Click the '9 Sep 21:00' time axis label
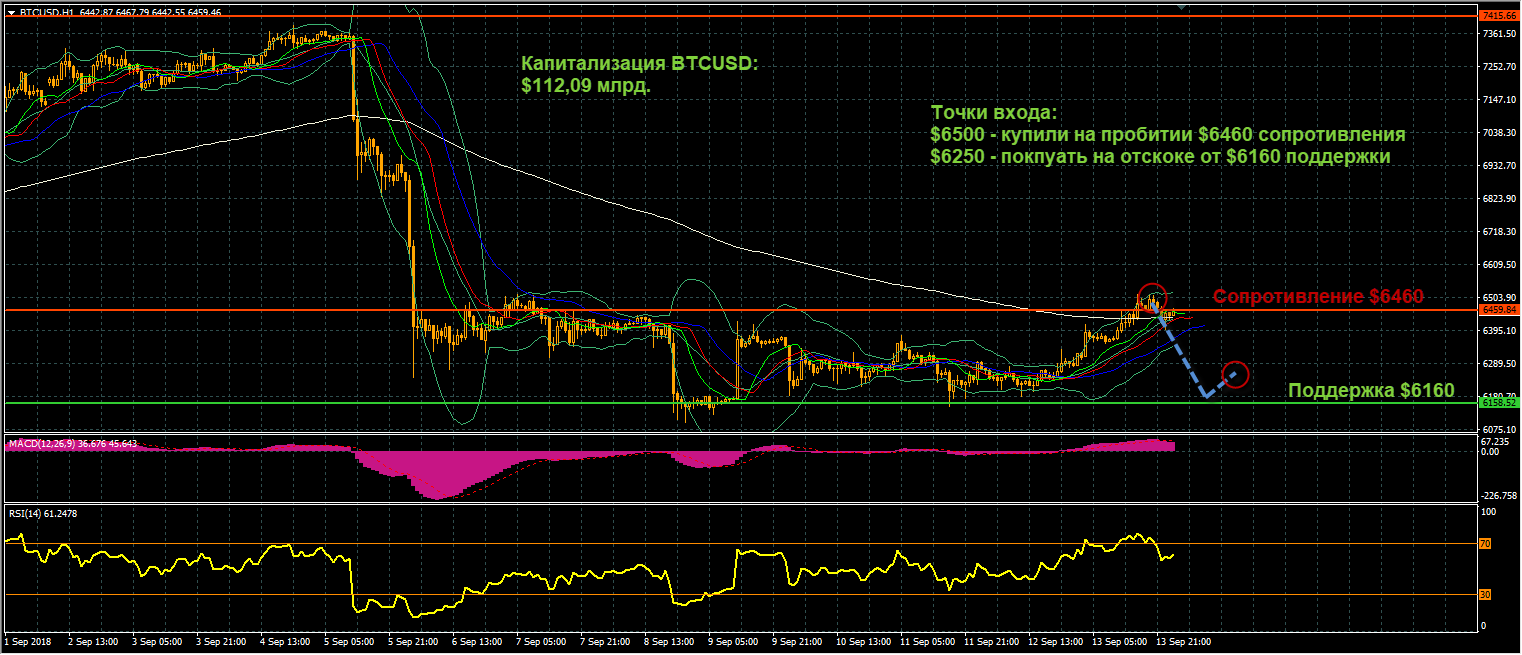The width and height of the screenshot is (1522, 655). (796, 640)
